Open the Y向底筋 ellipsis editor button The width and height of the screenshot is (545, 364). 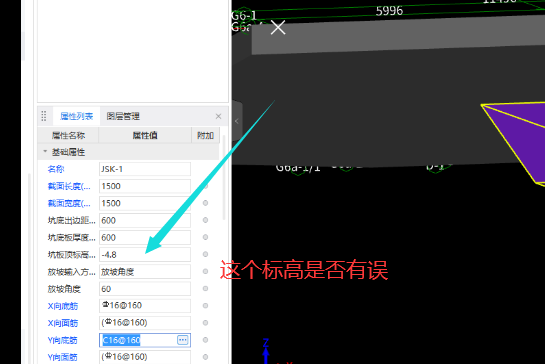[x=183, y=340]
